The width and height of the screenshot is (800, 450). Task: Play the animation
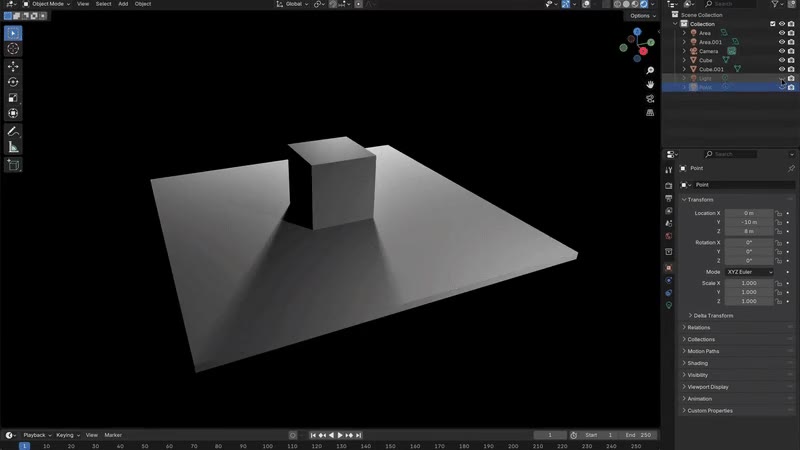coord(340,435)
